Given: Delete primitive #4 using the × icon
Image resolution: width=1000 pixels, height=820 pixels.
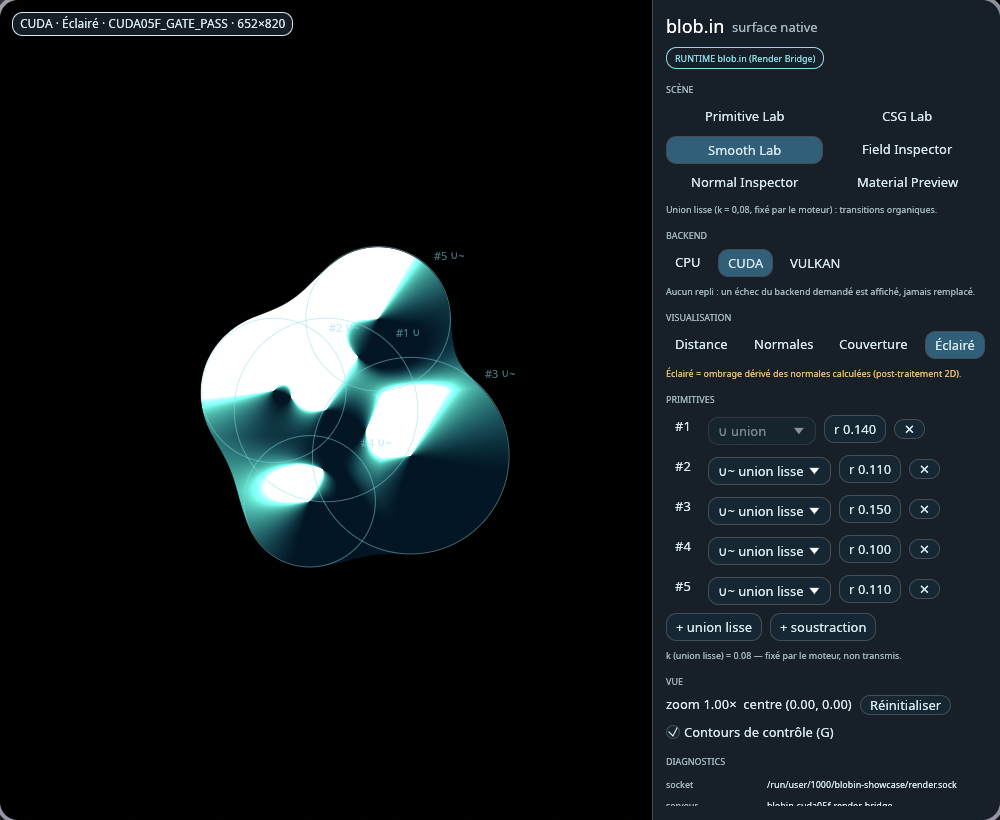Looking at the screenshot, I should point(924,550).
